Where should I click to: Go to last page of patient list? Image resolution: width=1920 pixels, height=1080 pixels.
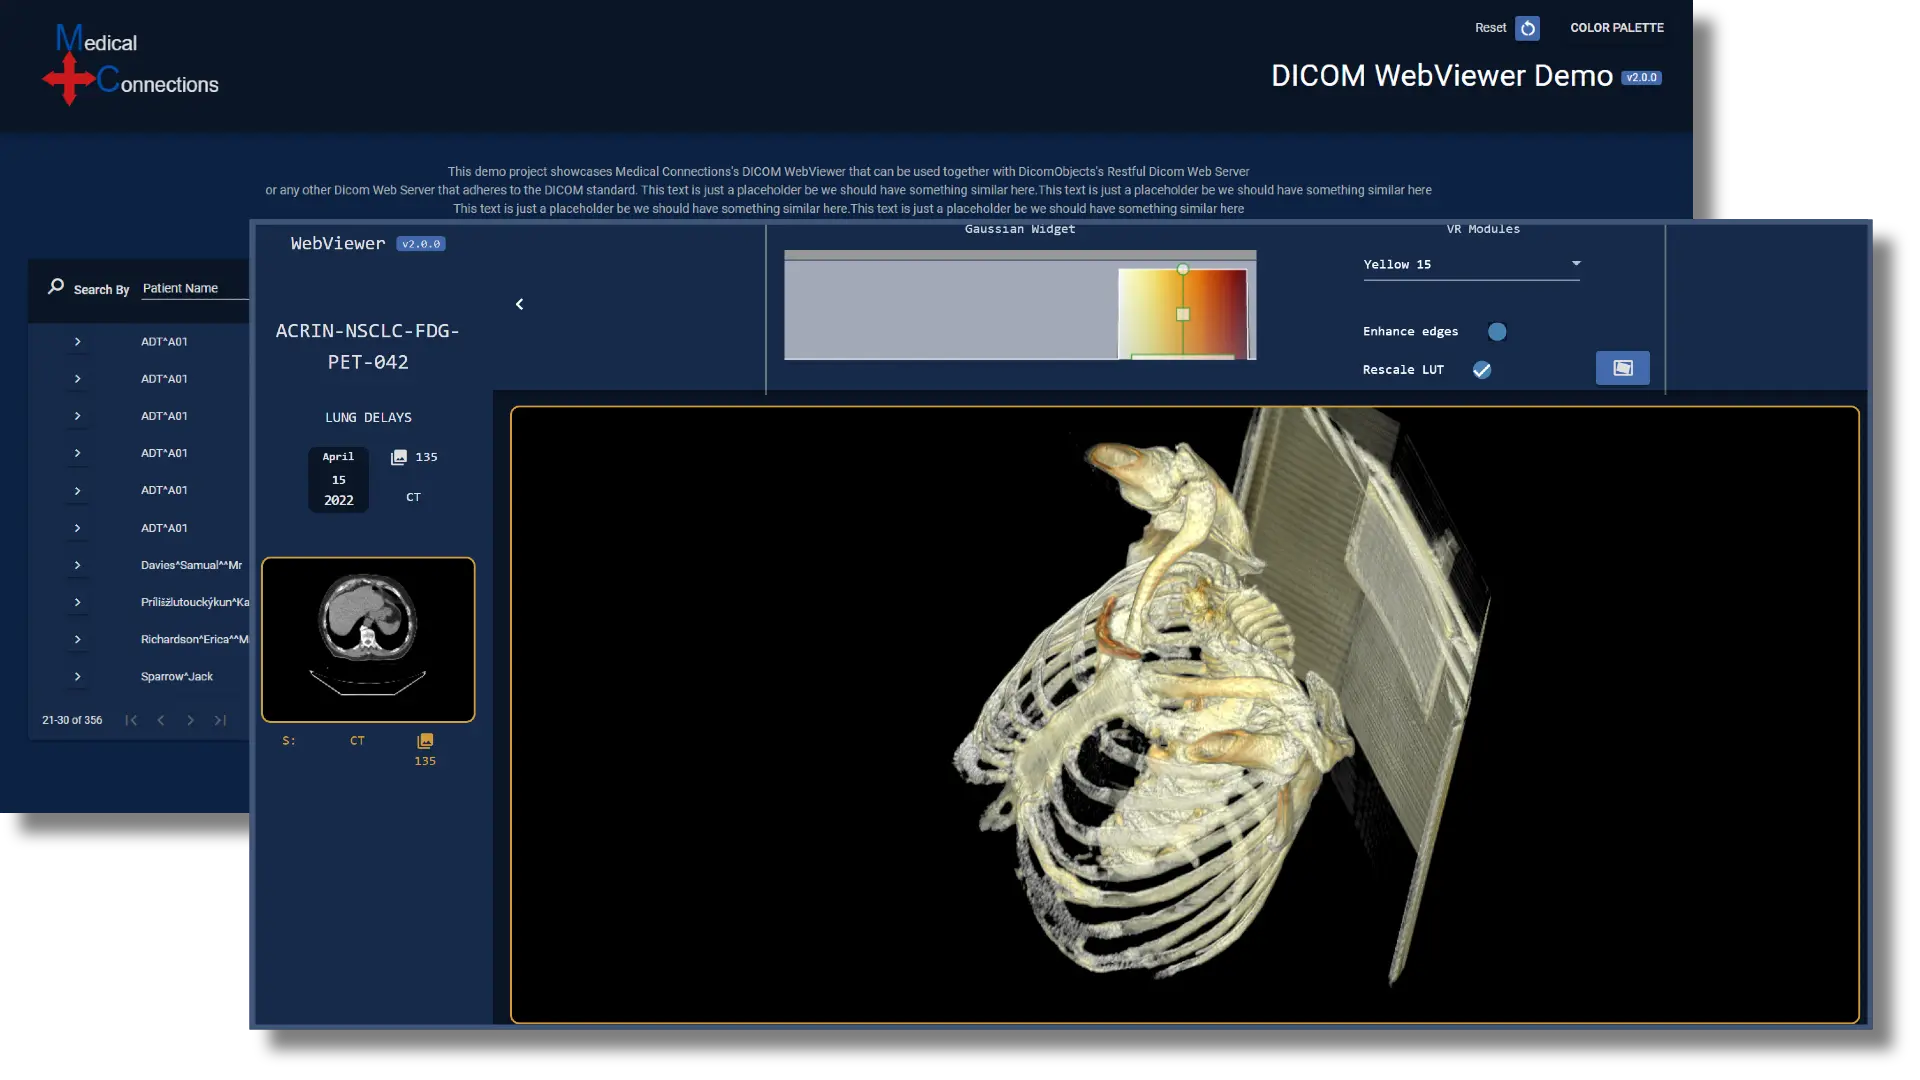click(220, 720)
